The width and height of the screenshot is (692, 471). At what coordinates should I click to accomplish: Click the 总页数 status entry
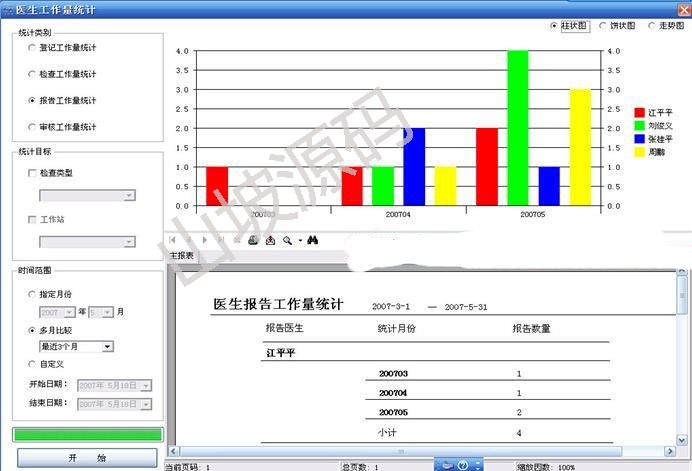coord(360,467)
